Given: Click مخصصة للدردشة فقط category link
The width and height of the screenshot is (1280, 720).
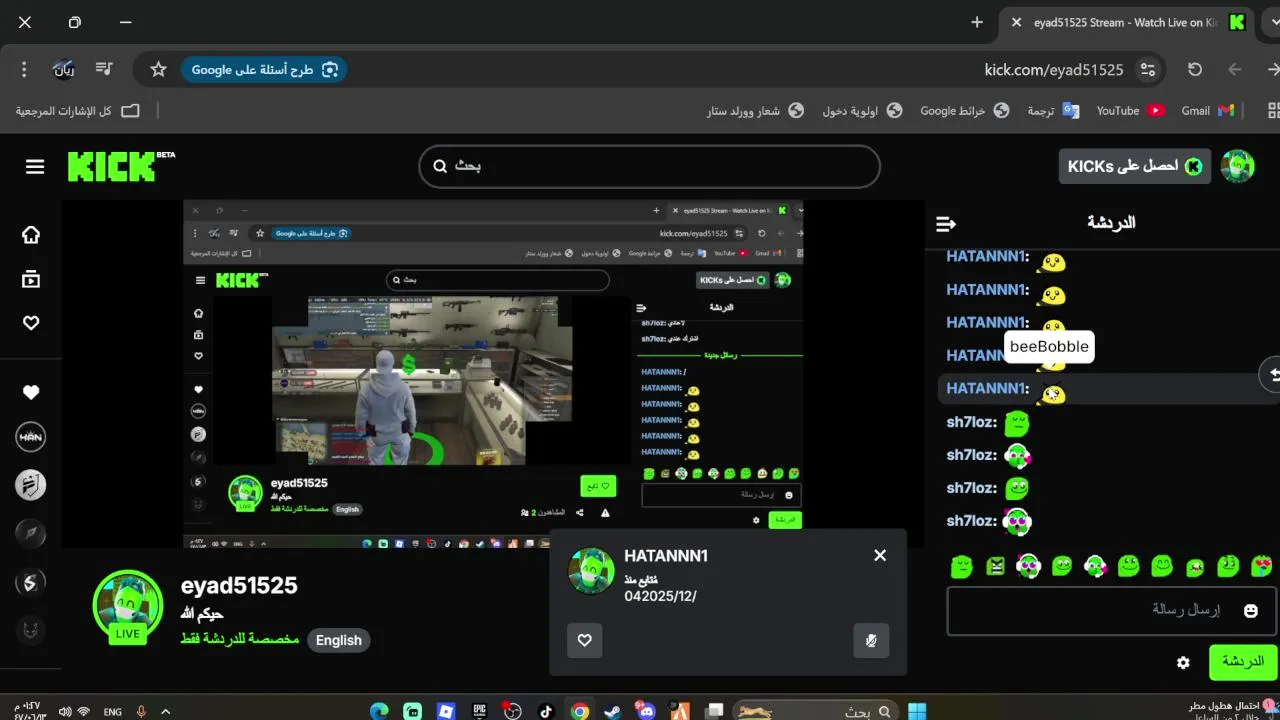Looking at the screenshot, I should click(x=240, y=638).
